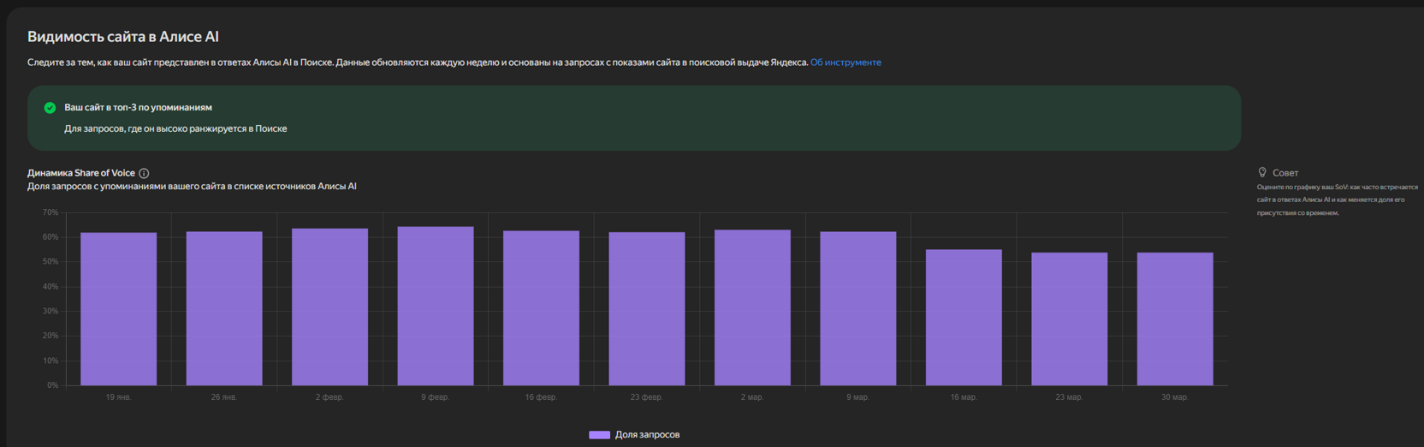Click the bar for 23 мар.
1424x447 pixels.
1069,319
